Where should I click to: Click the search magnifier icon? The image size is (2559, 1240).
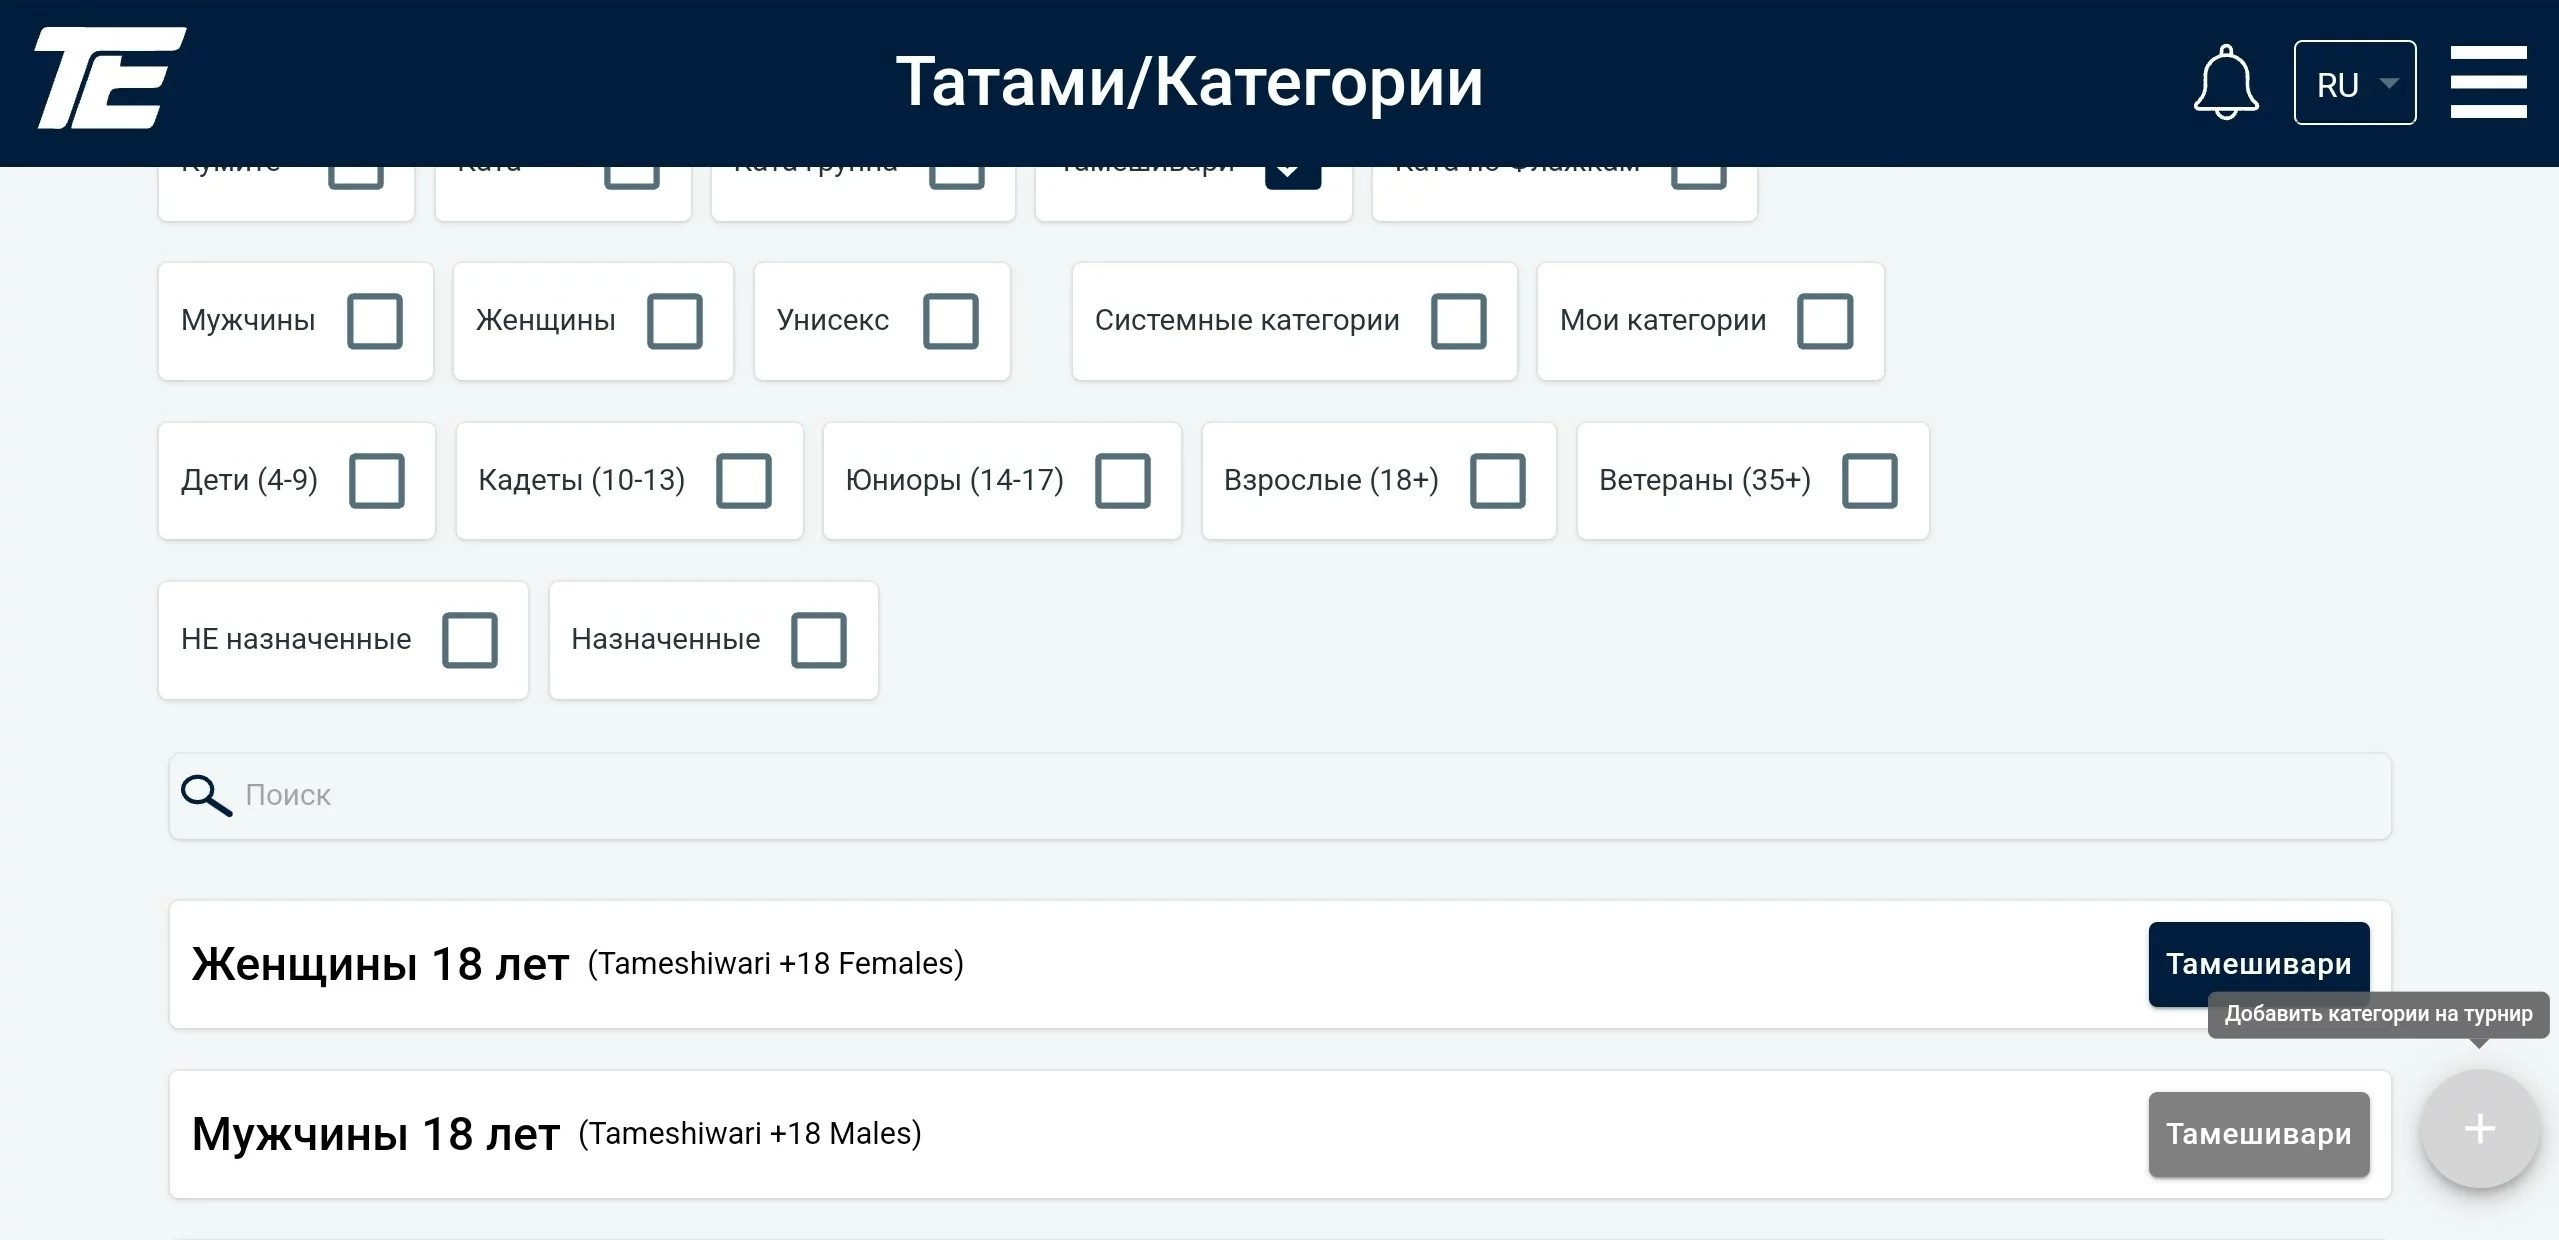[x=206, y=796]
